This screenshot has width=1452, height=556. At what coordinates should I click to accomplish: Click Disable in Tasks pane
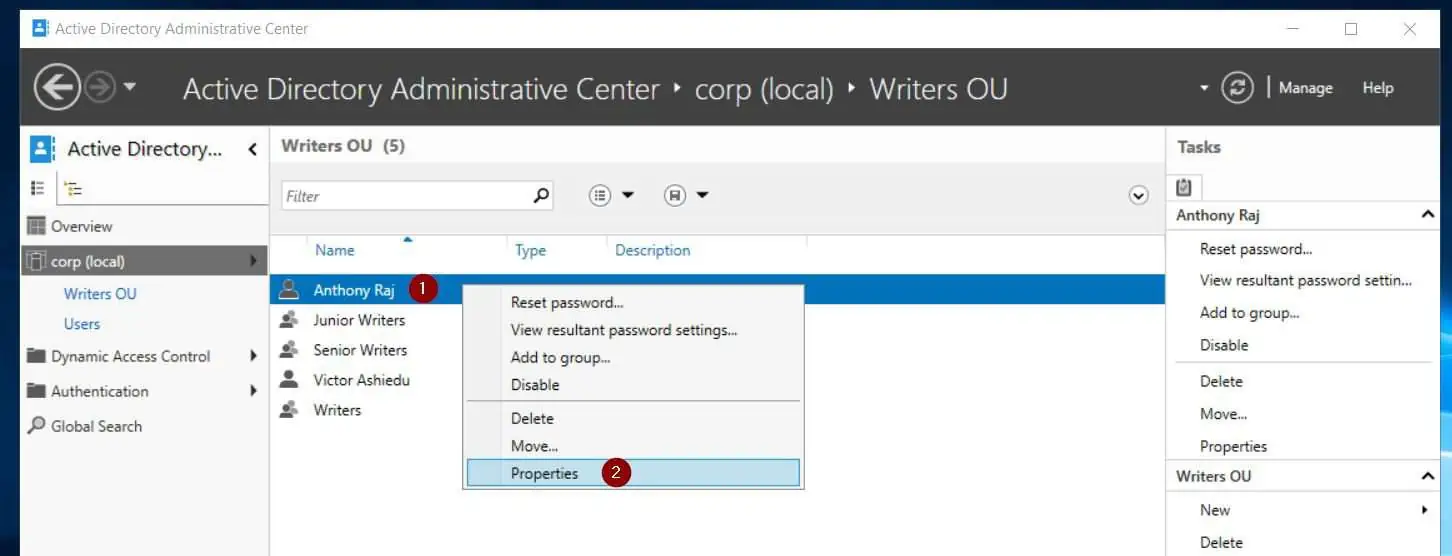[1224, 345]
